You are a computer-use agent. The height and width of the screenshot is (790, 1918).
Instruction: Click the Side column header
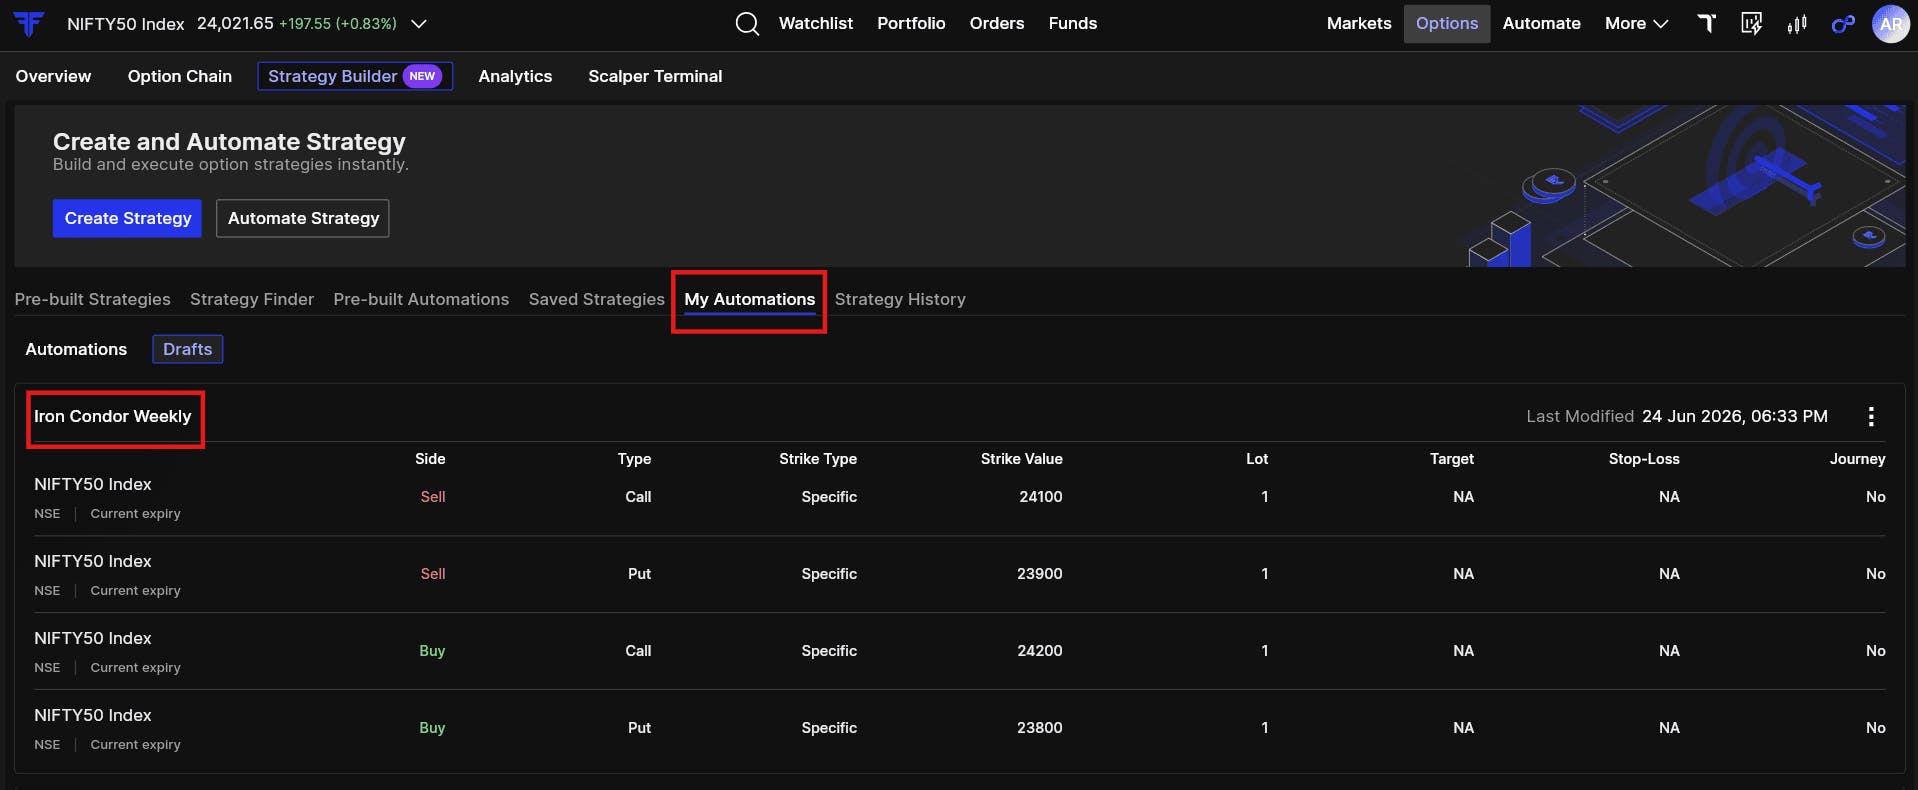point(430,459)
